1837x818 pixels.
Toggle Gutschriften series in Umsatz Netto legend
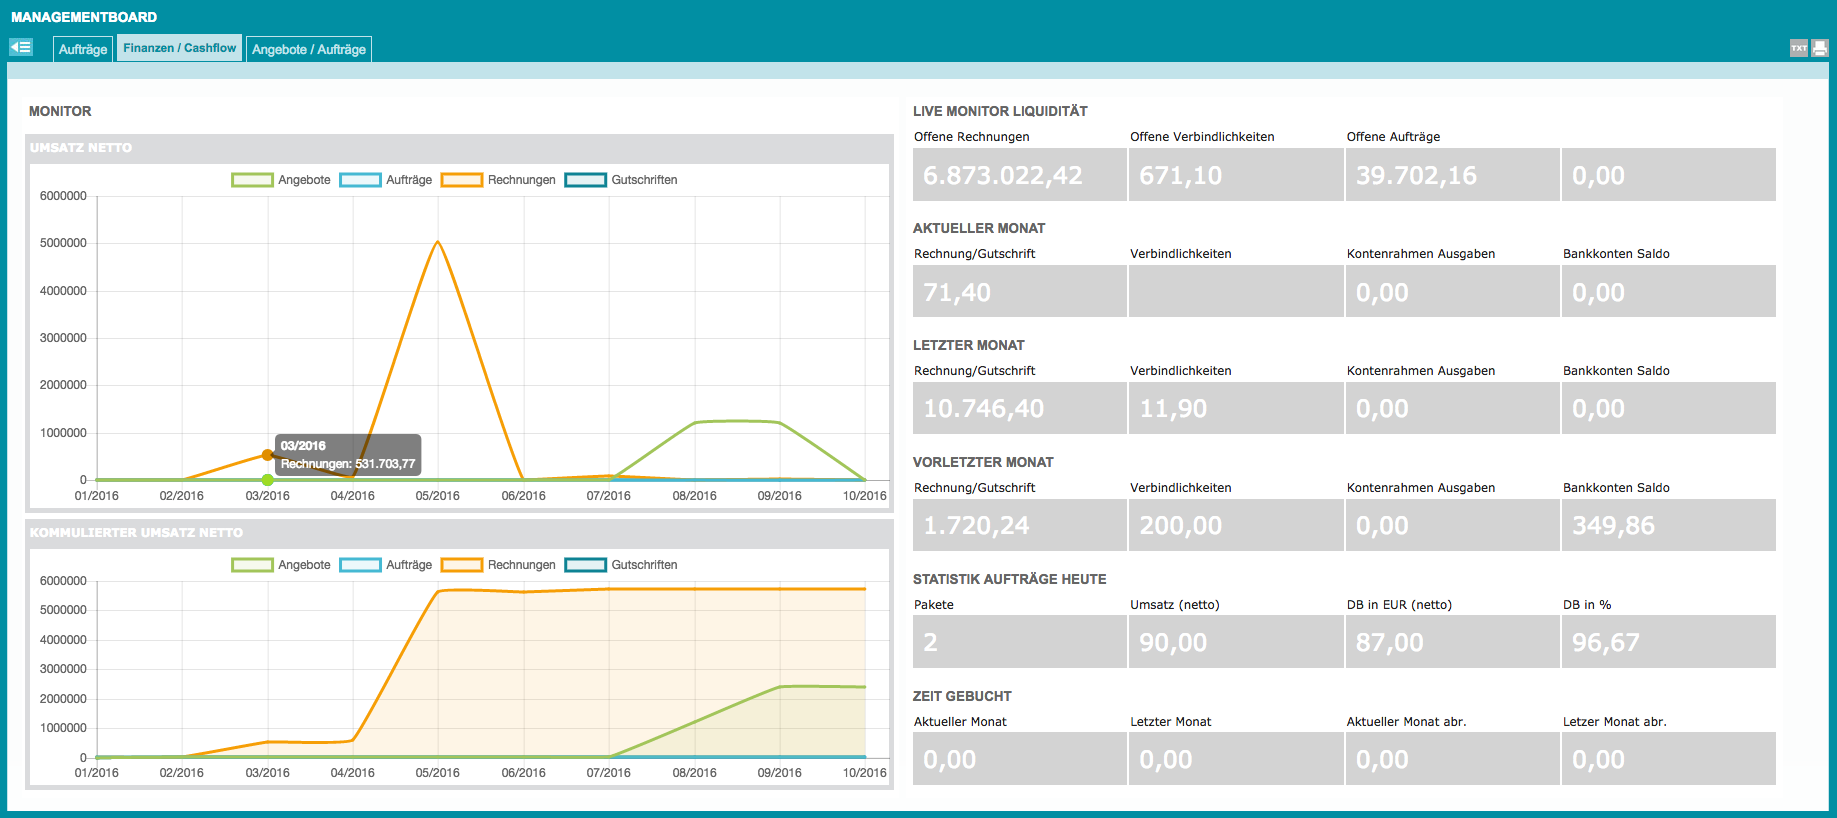[x=621, y=180]
